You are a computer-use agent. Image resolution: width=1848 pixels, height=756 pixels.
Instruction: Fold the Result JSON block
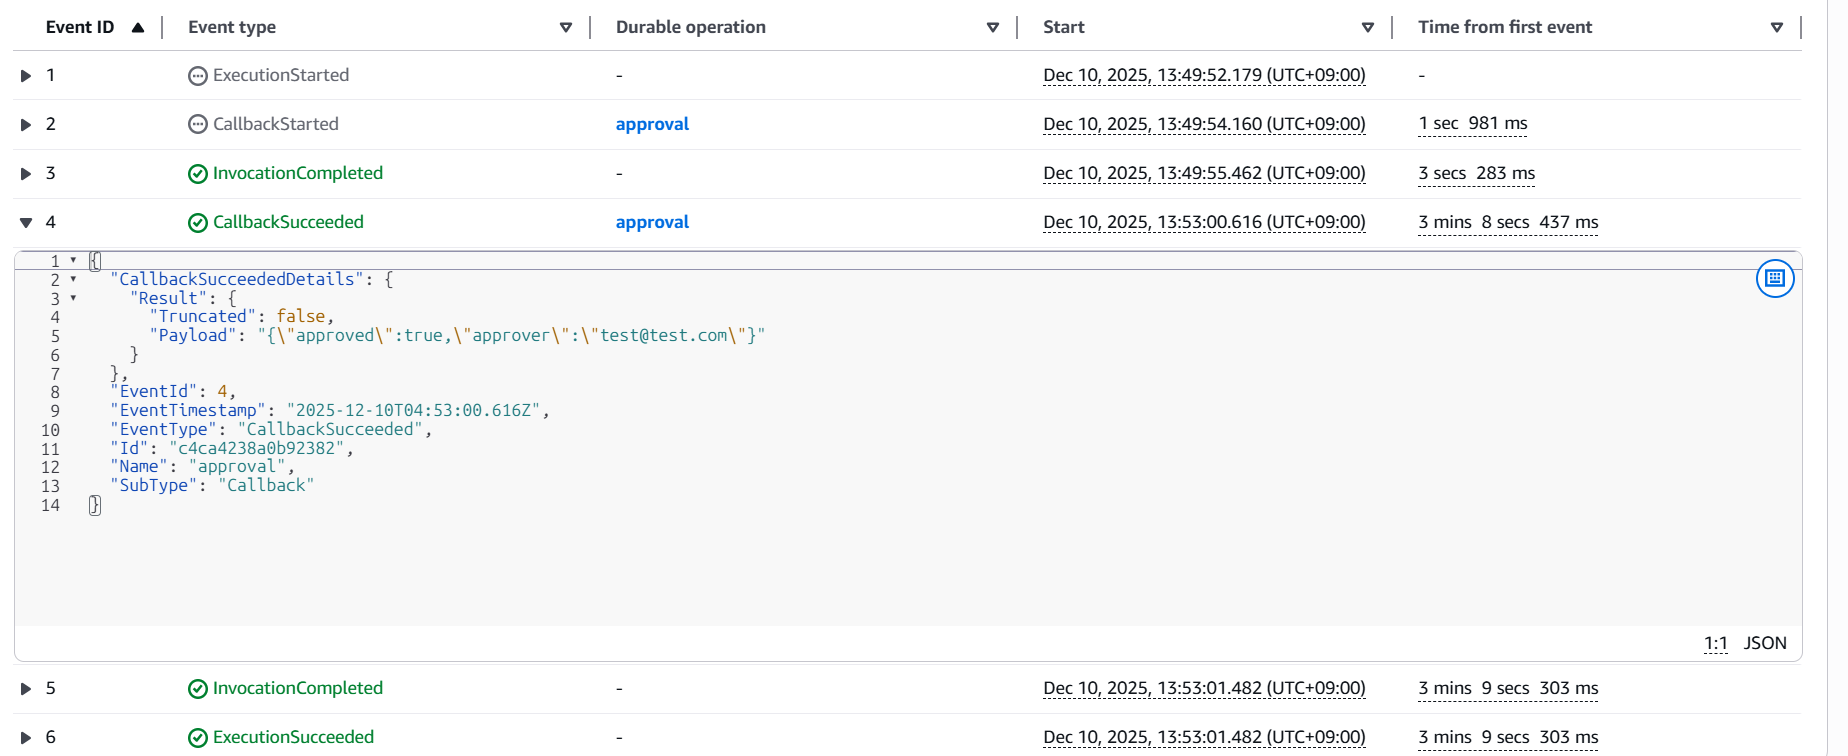73,298
